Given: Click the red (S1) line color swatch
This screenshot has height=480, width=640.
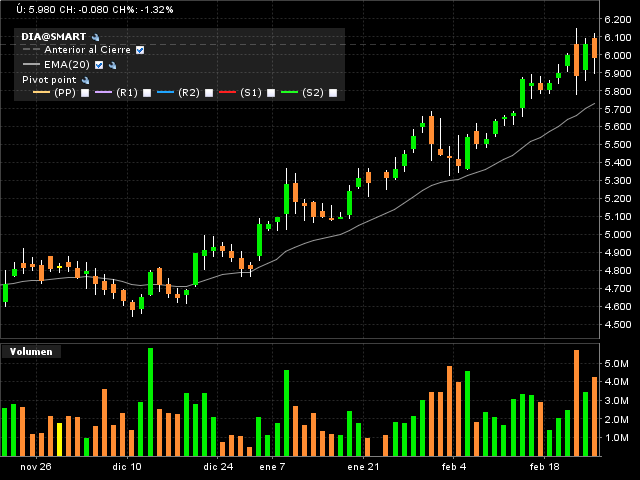Looking at the screenshot, I should tap(227, 93).
